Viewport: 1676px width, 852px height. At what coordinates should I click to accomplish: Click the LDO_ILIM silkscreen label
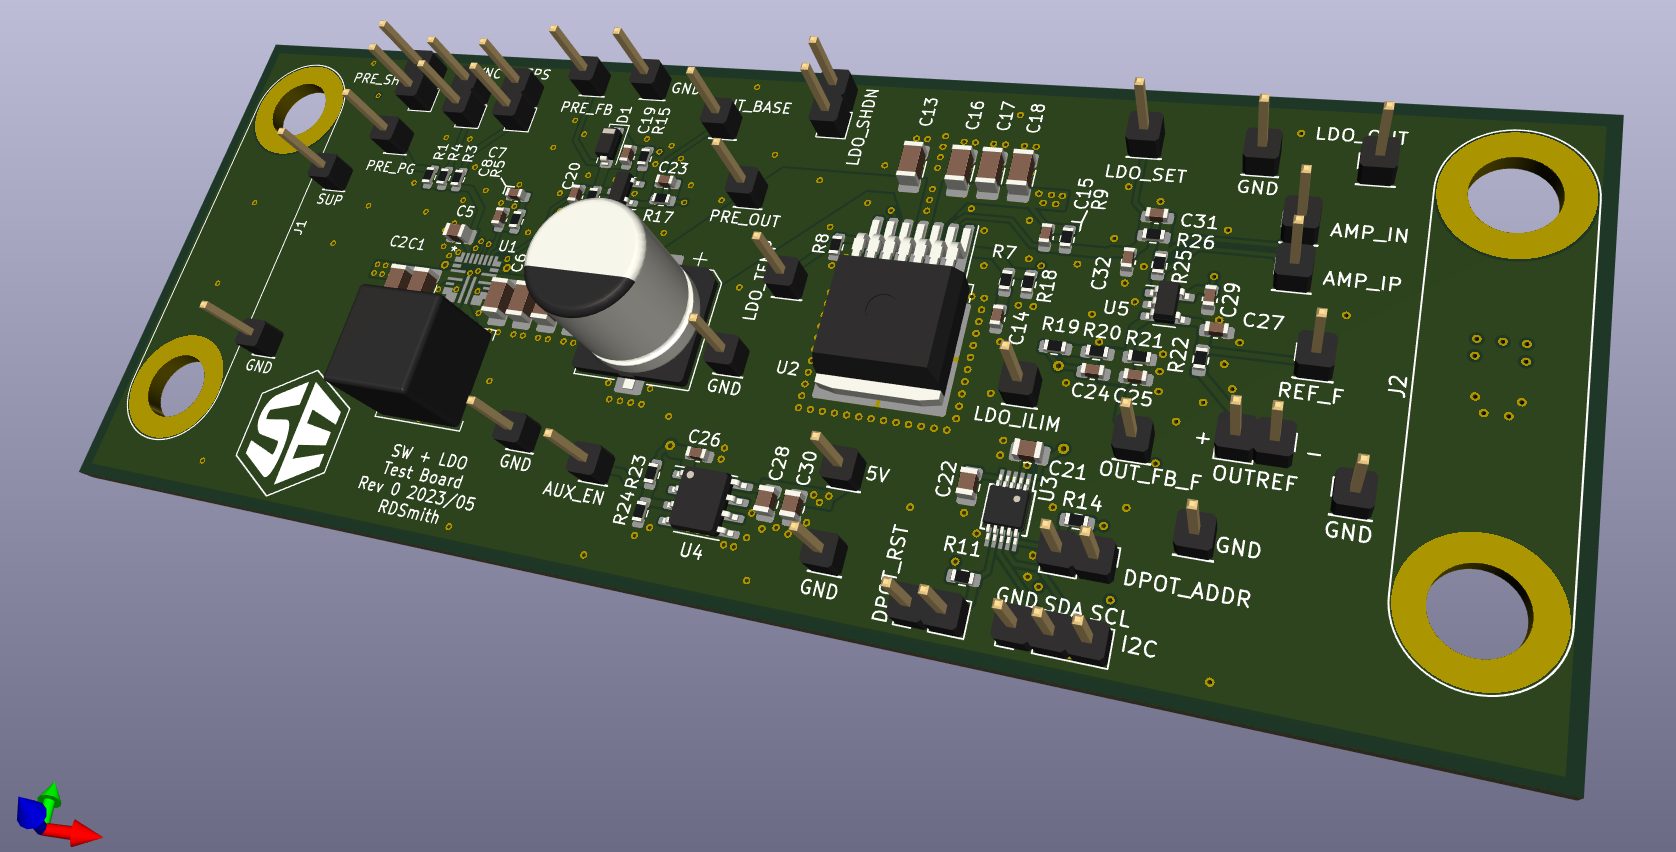(x=1017, y=418)
